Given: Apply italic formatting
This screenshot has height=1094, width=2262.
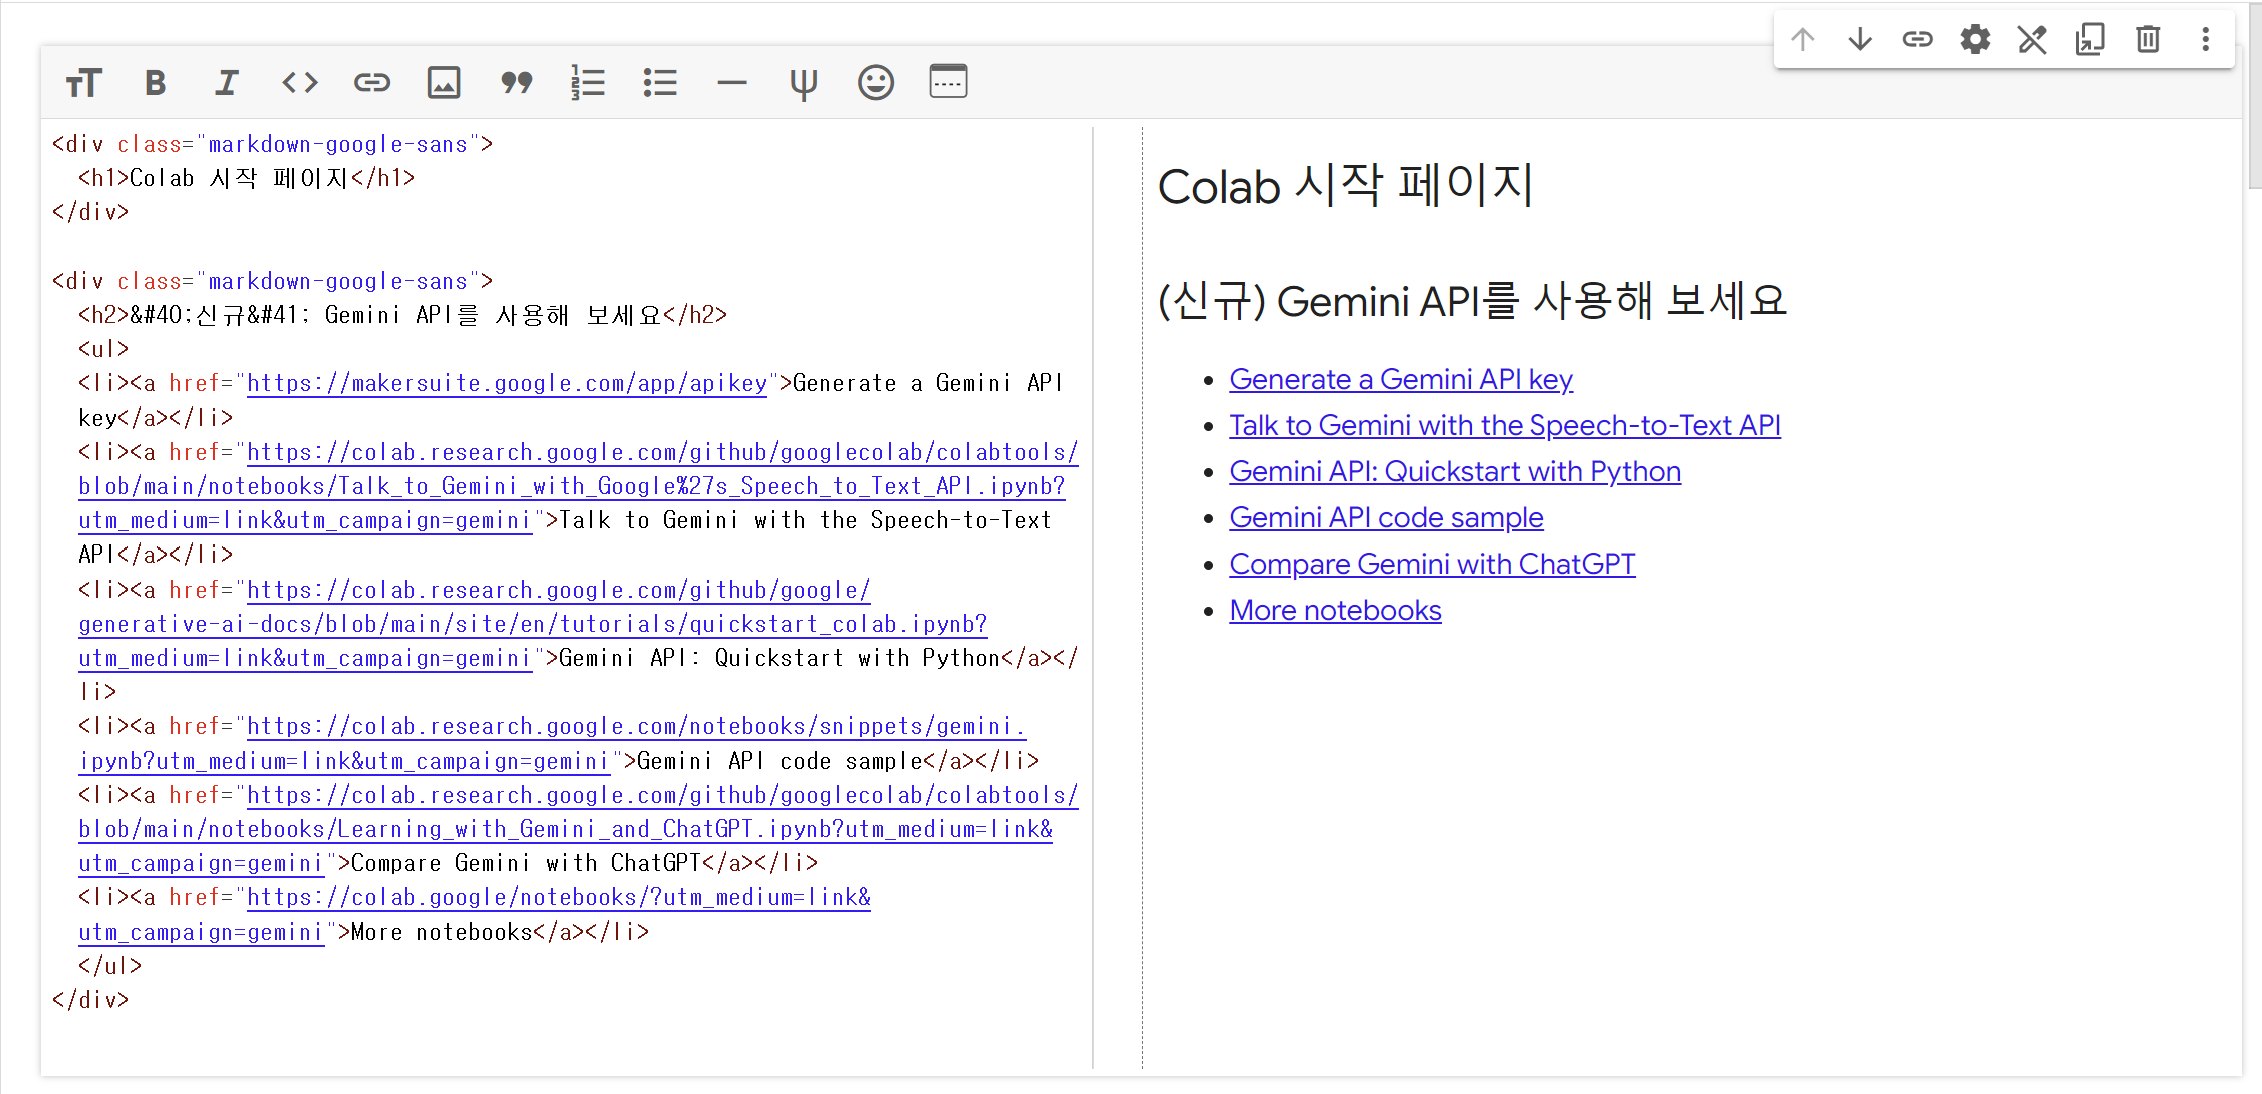Looking at the screenshot, I should point(227,82).
